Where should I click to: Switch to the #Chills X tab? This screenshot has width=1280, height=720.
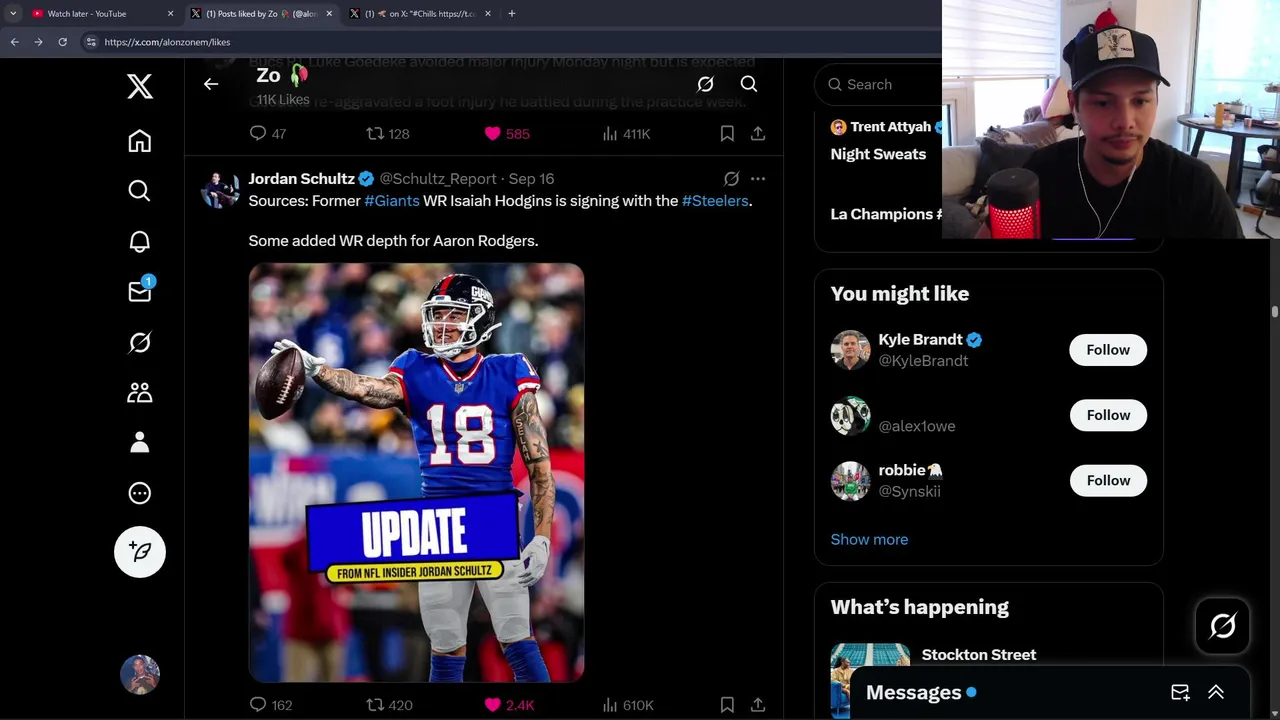pyautogui.click(x=420, y=14)
